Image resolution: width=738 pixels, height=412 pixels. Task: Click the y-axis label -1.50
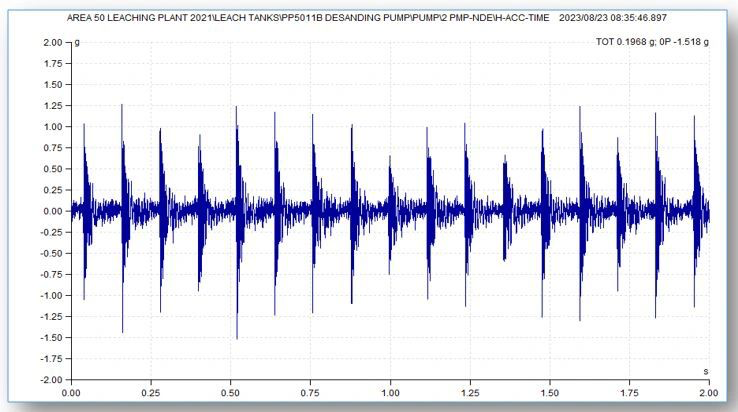[51, 338]
